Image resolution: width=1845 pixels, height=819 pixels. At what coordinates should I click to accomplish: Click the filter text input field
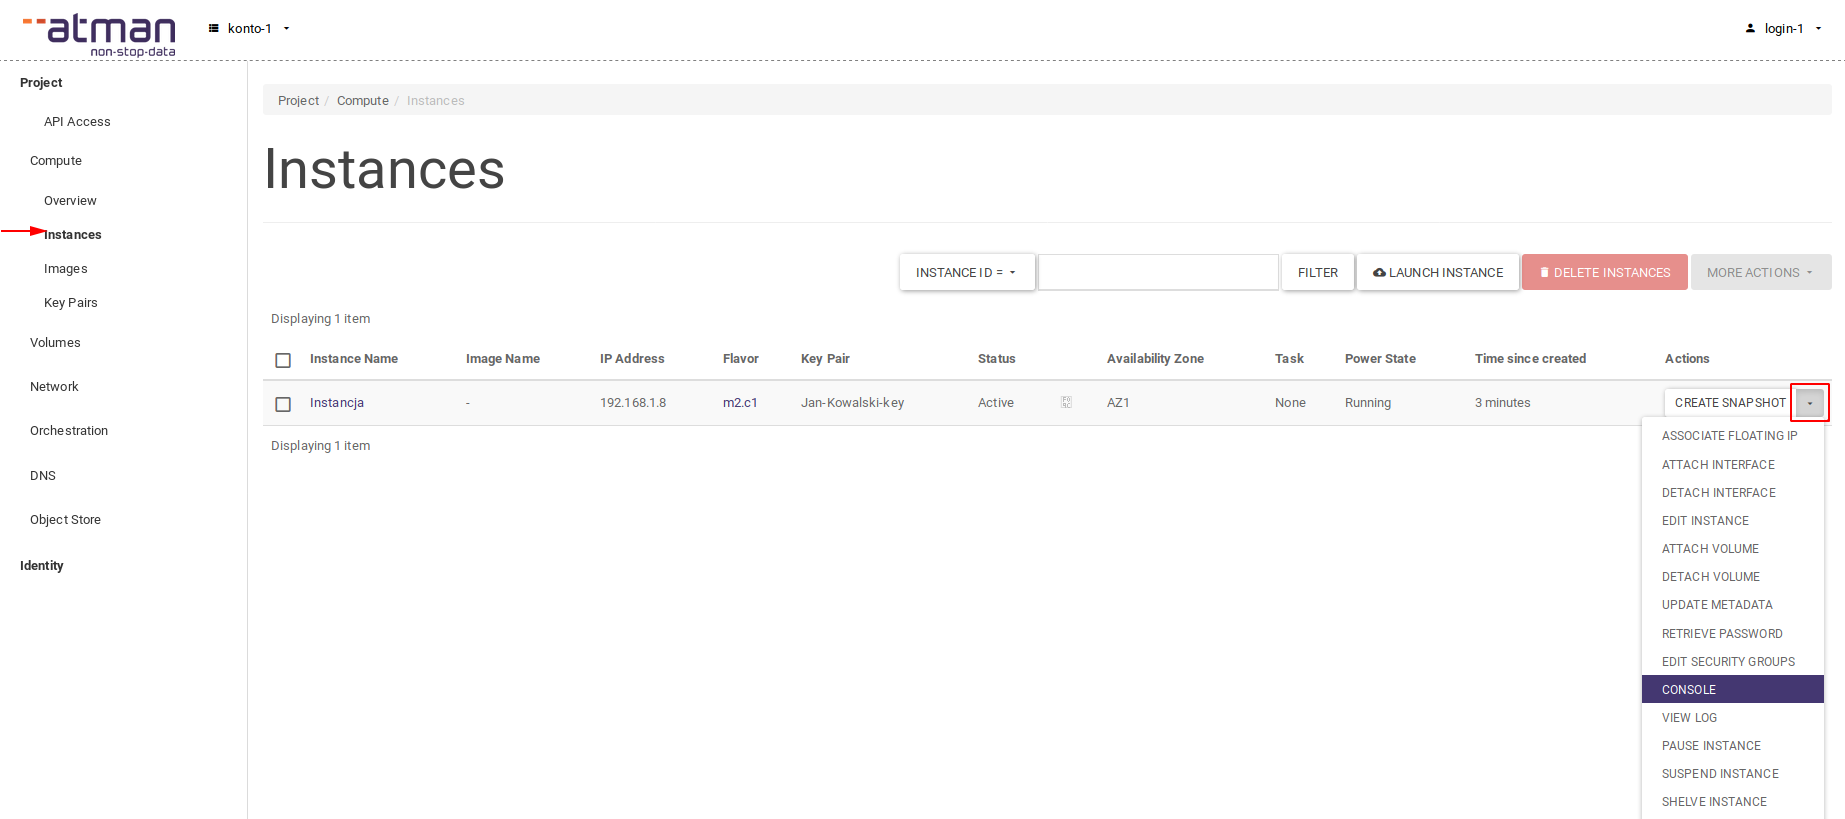(1158, 272)
